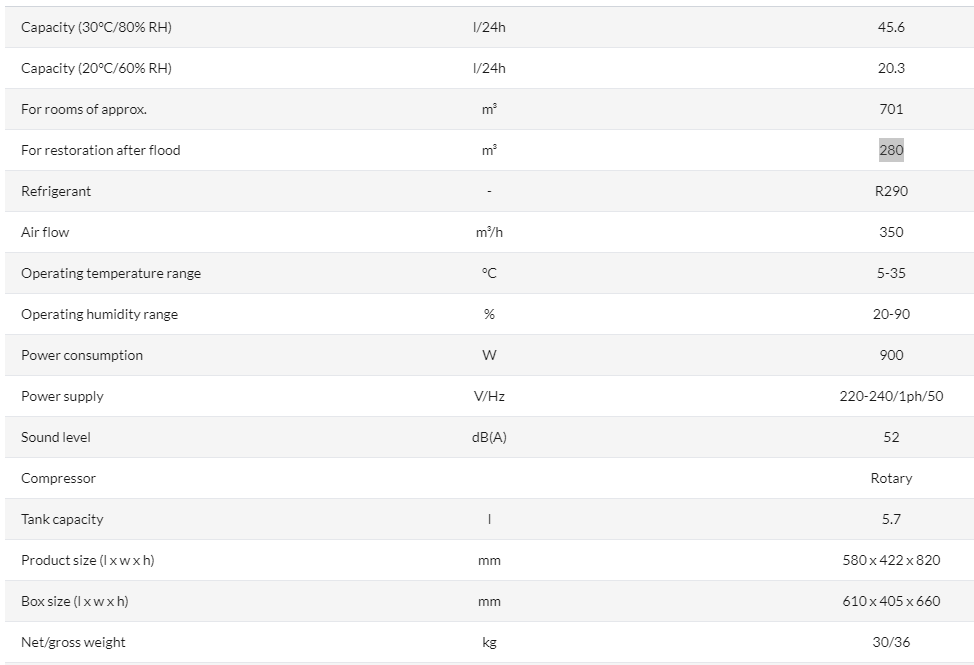Select the 5-35 temperature range value
The height and width of the screenshot is (665, 974).
[x=891, y=273]
